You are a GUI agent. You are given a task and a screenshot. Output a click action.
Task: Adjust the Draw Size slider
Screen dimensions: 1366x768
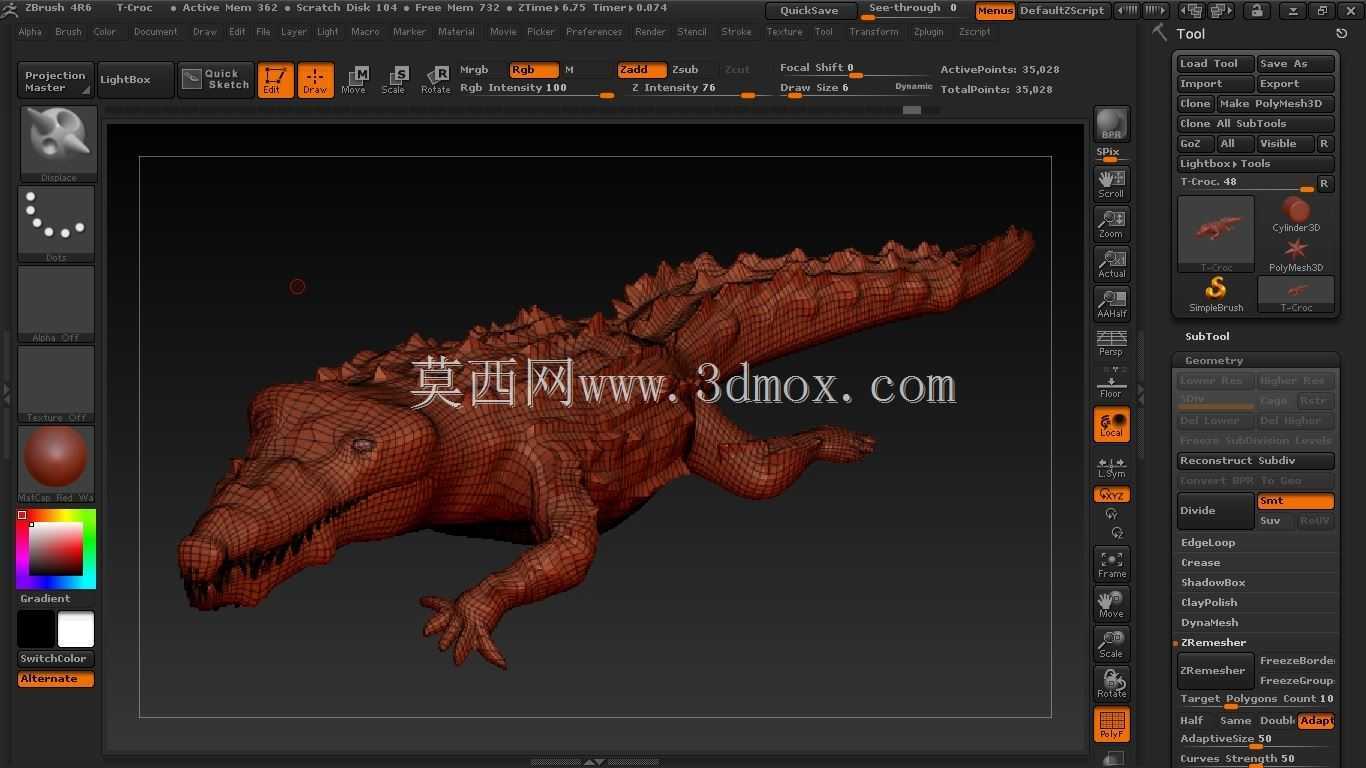tap(856, 89)
